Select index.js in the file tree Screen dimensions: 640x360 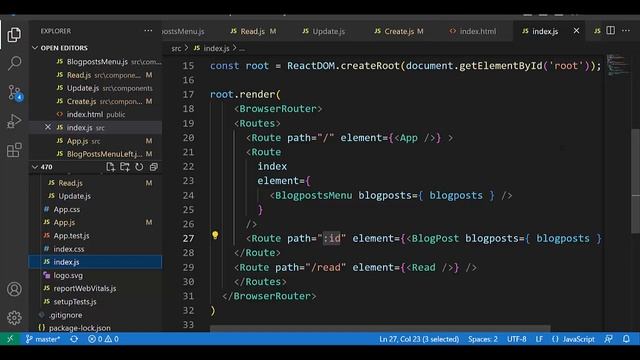[96, 262]
